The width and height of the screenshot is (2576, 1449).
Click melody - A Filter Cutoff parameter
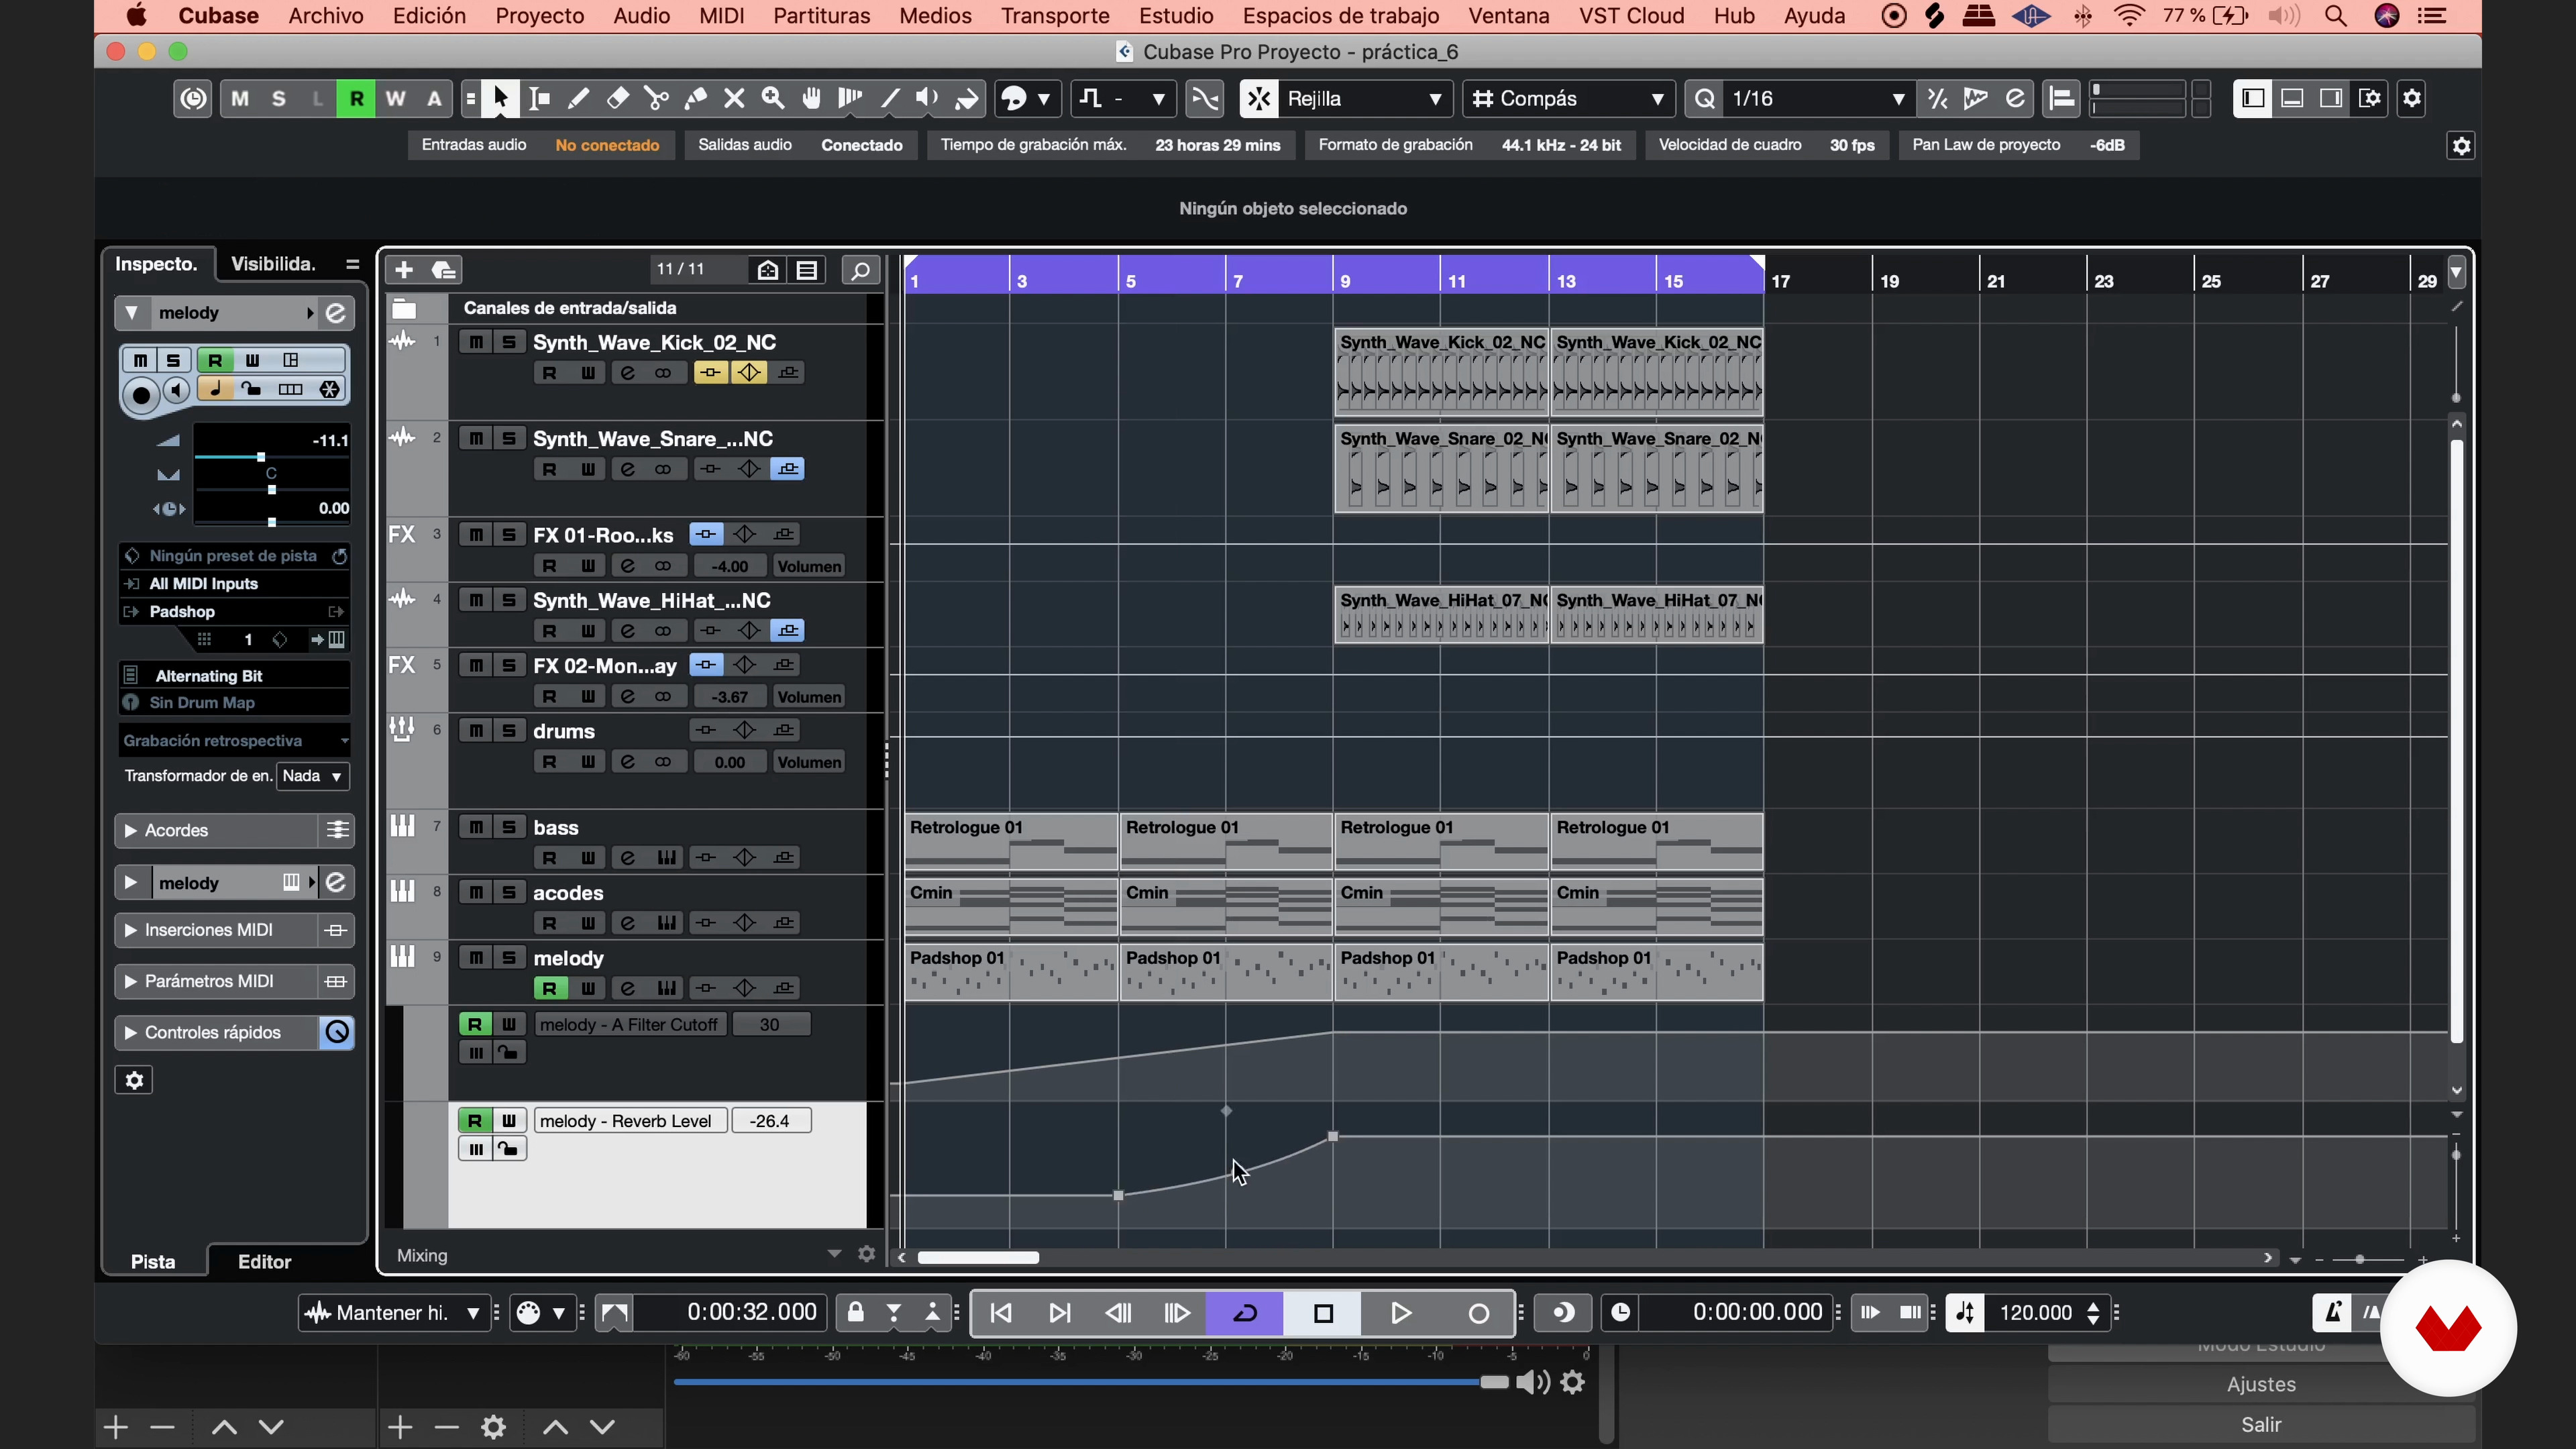(x=629, y=1024)
